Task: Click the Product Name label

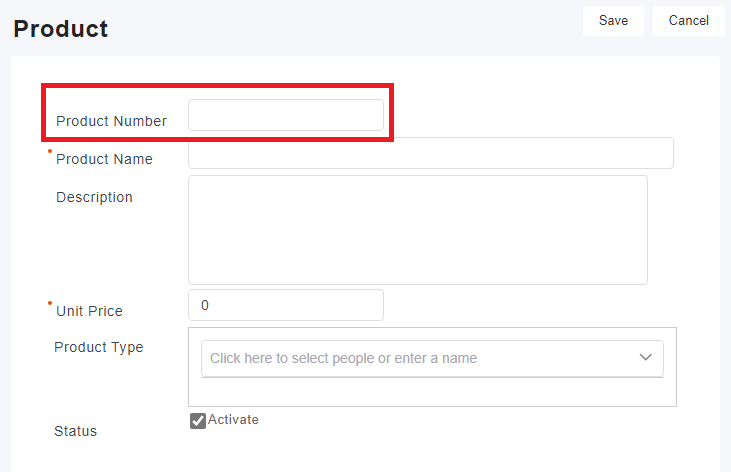Action: pyautogui.click(x=104, y=159)
